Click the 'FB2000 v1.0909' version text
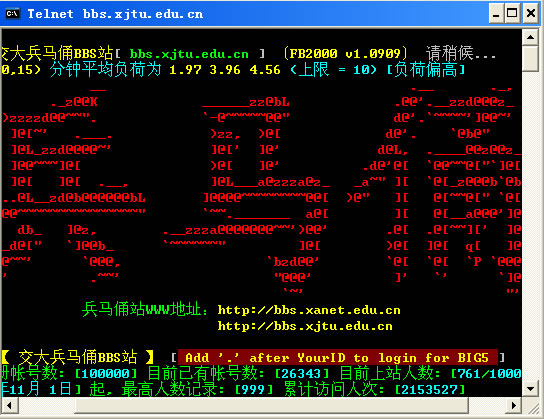 345,54
